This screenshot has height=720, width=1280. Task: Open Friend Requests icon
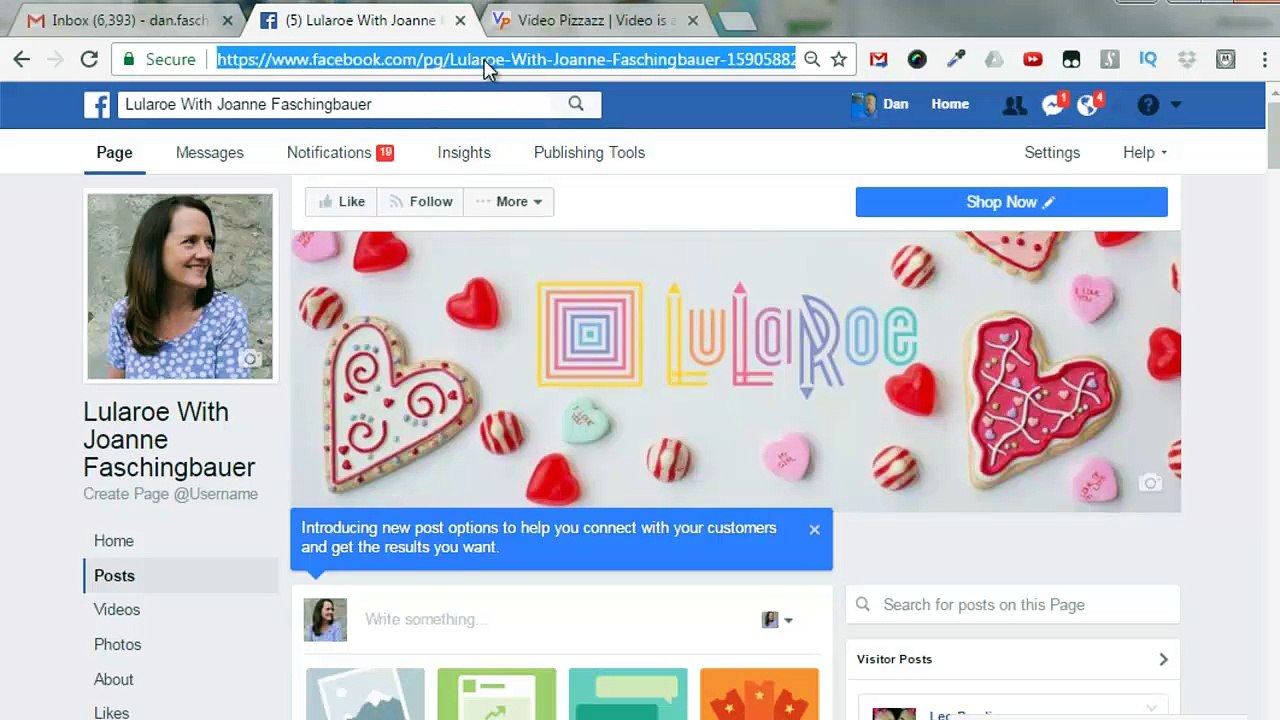pos(1014,105)
